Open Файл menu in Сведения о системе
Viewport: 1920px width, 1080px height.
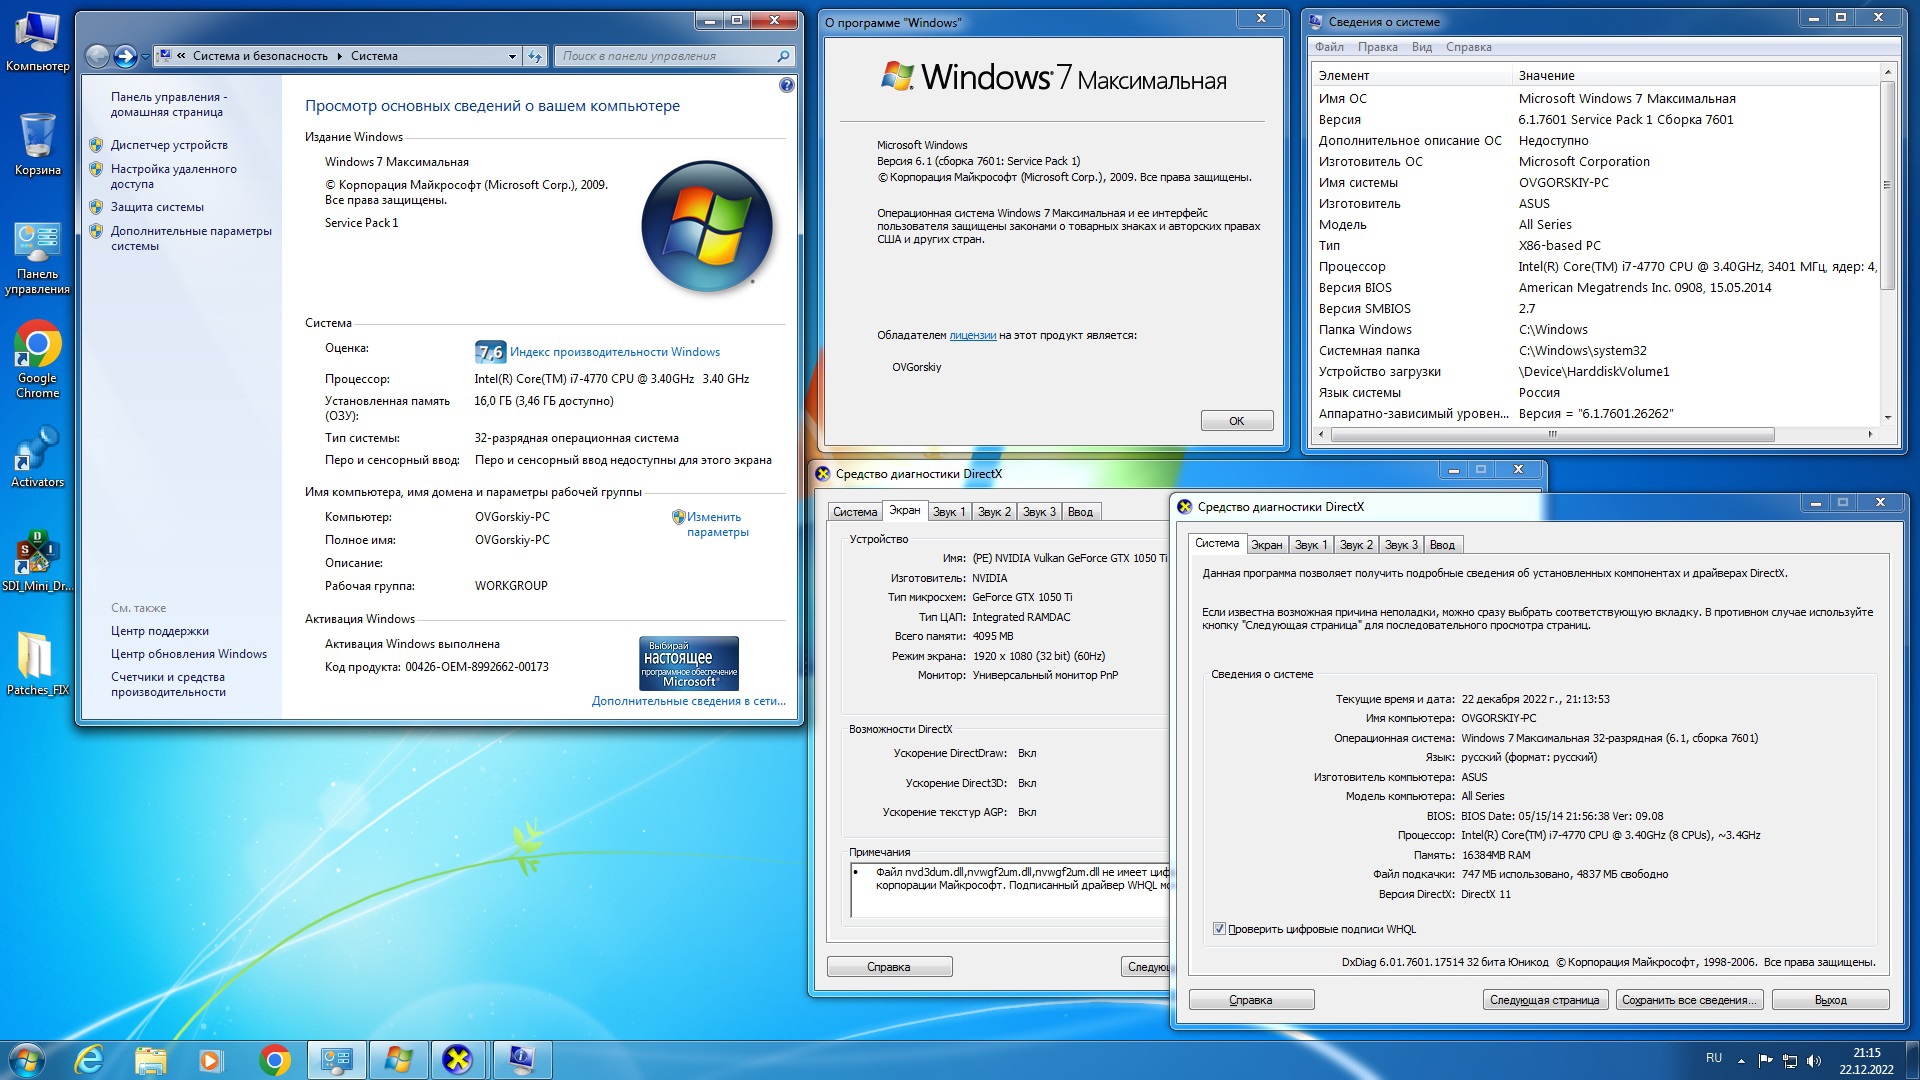click(1329, 47)
